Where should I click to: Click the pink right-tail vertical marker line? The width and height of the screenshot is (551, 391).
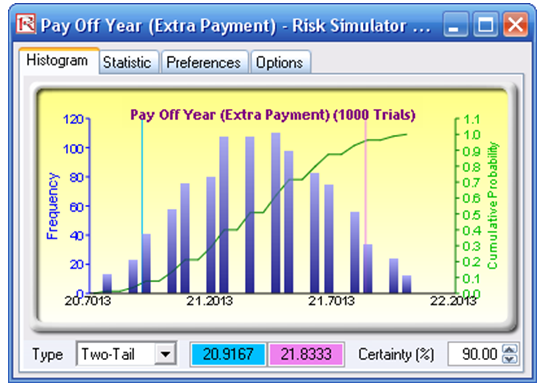click(x=365, y=183)
